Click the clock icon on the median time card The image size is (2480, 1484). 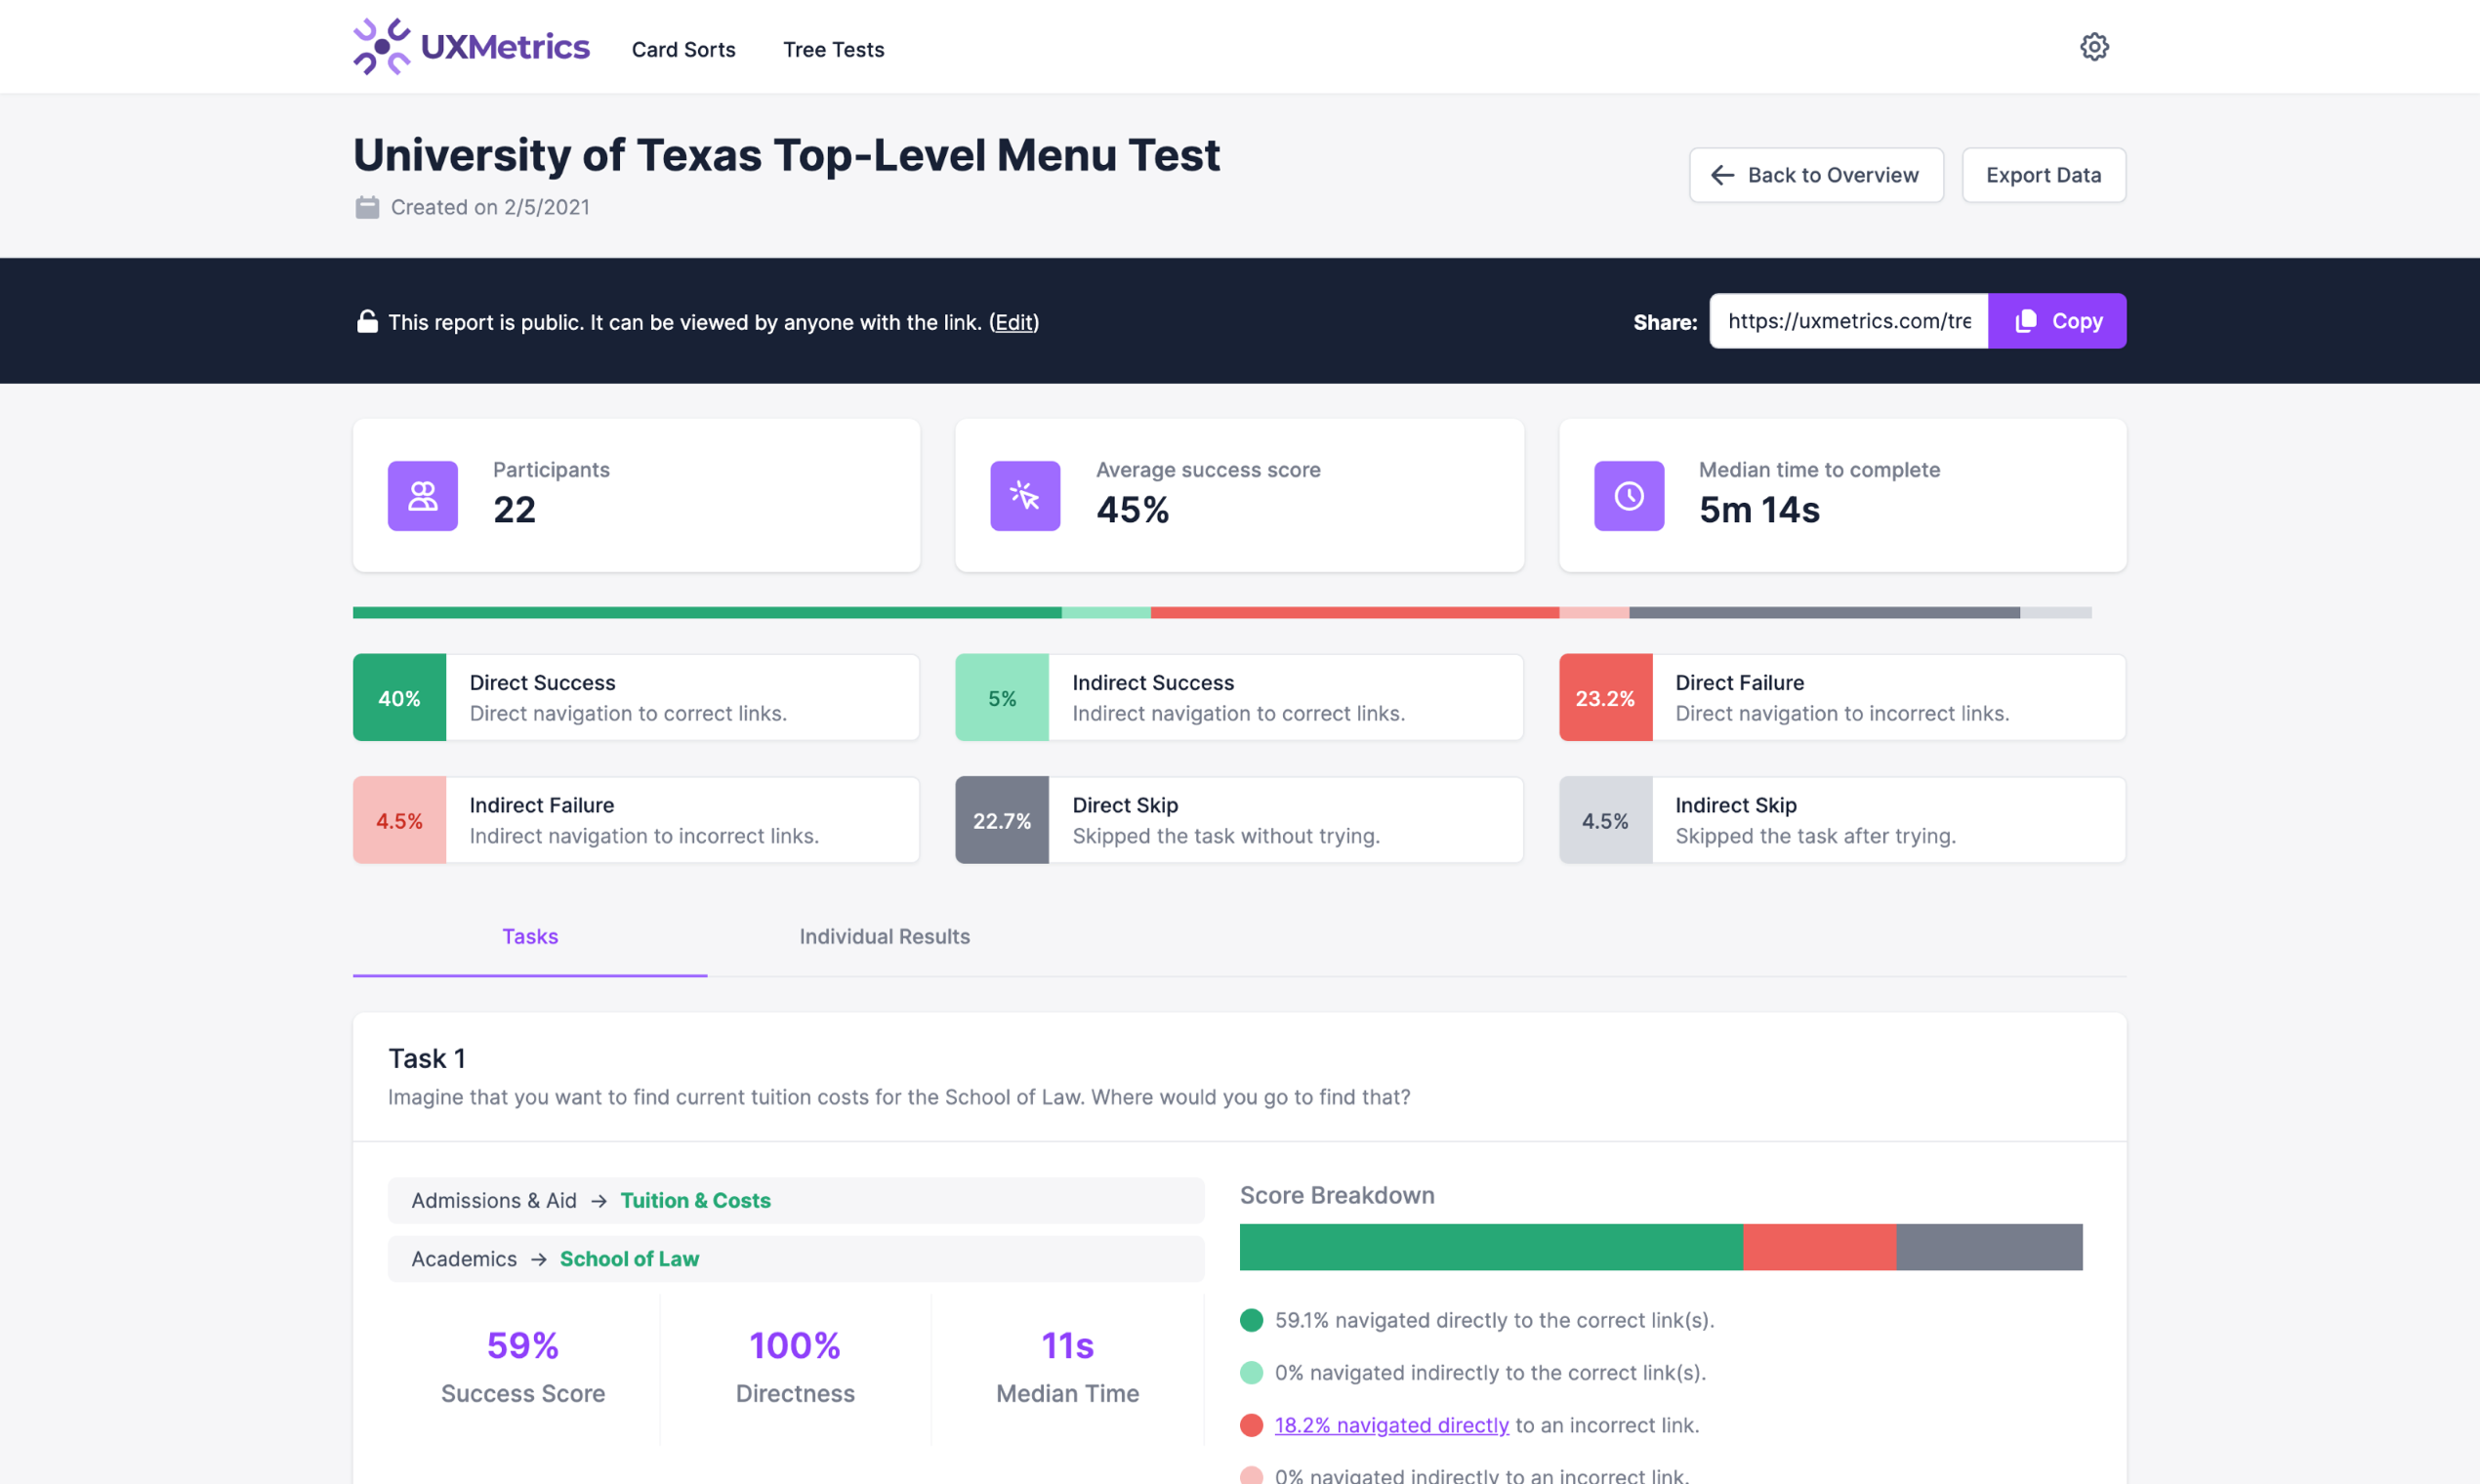tap(1628, 495)
